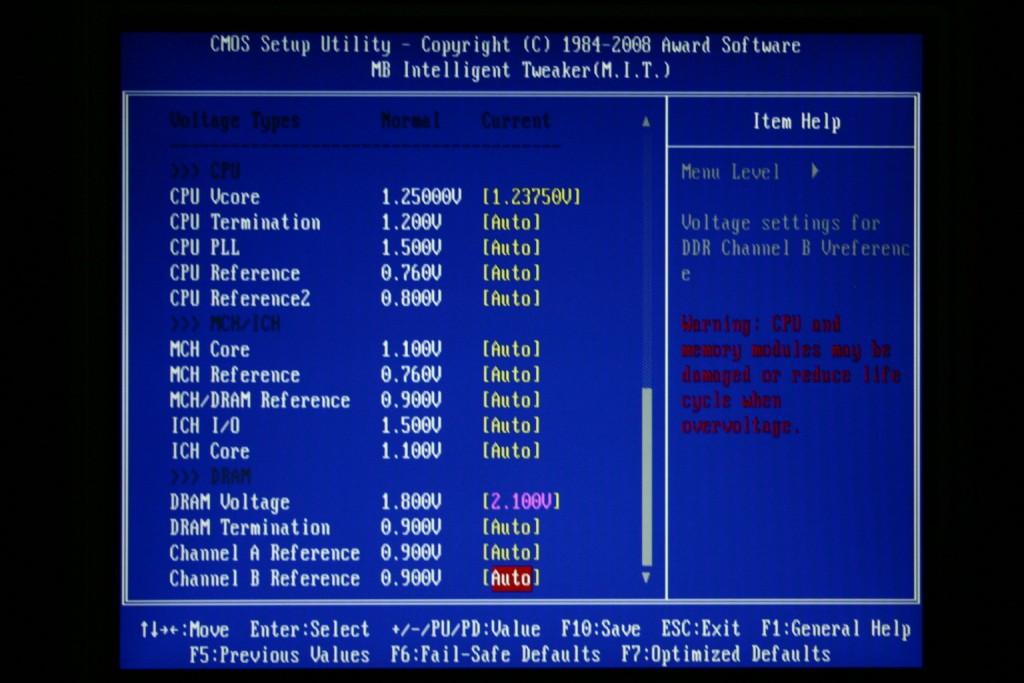The height and width of the screenshot is (683, 1024).
Task: Click the CPU PLL normal value 1.500V
Action: (x=411, y=248)
